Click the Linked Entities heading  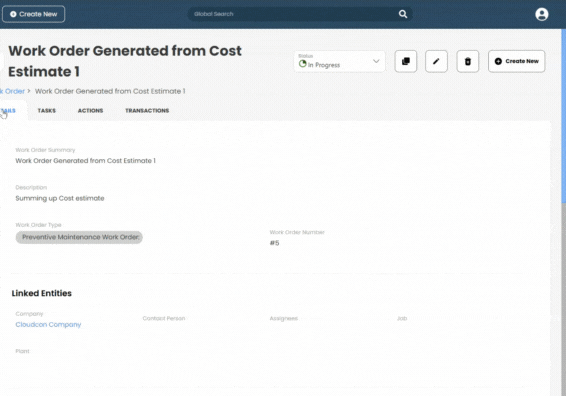(x=42, y=293)
